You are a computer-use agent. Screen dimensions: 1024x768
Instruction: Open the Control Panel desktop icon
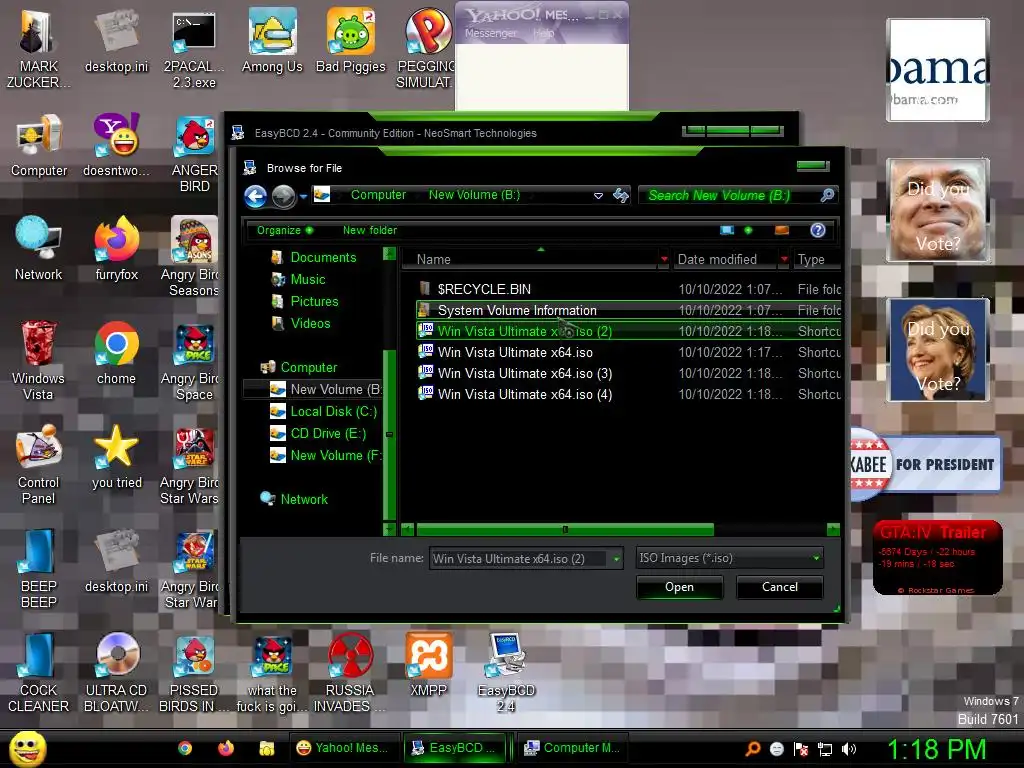pos(38,464)
